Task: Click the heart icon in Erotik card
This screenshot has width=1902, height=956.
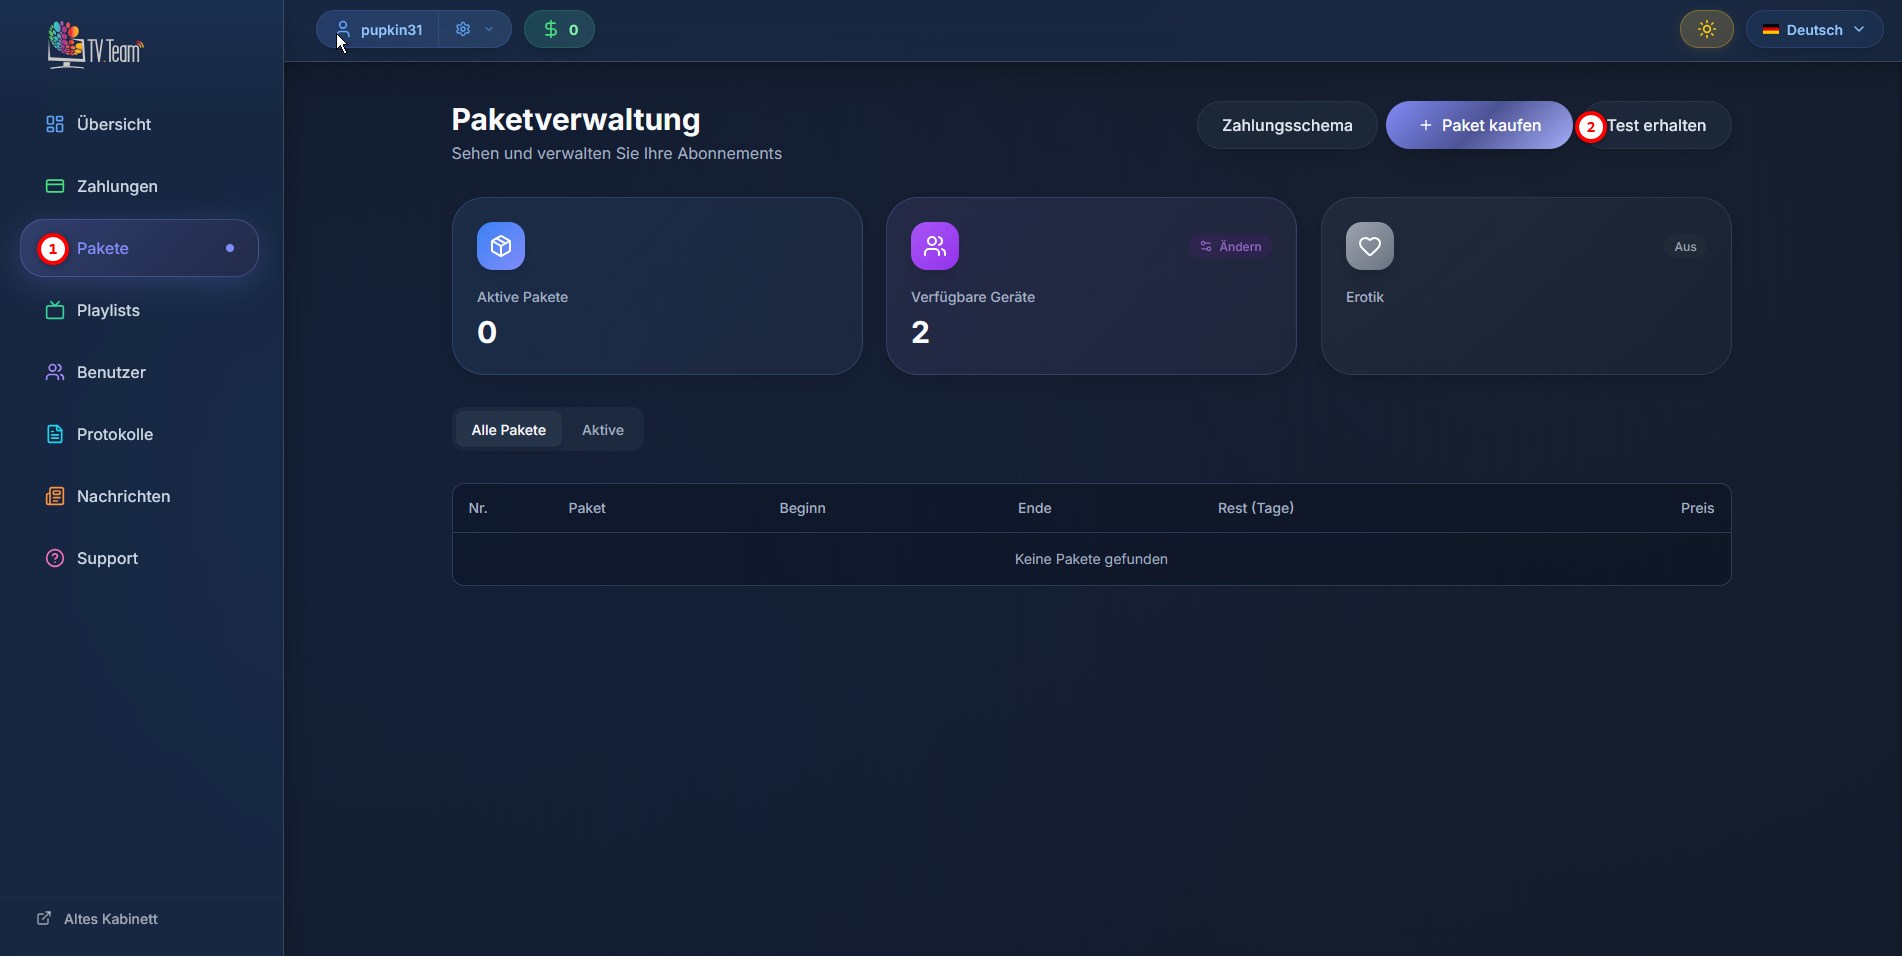Action: tap(1369, 246)
